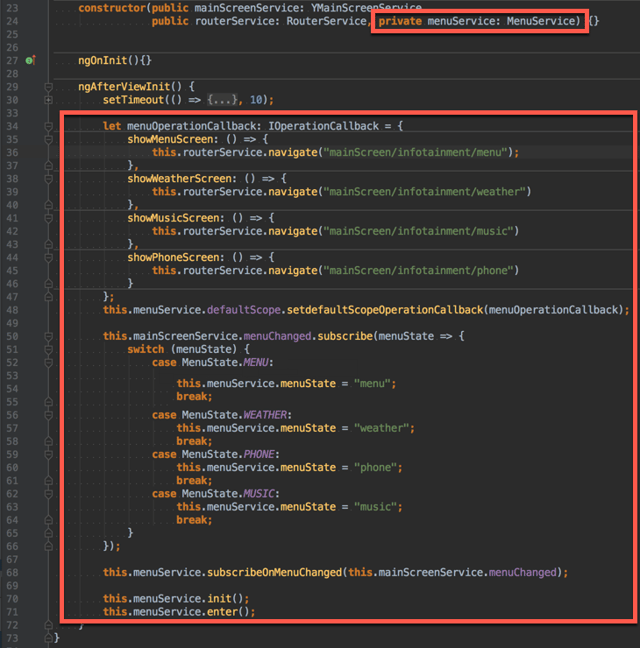The width and height of the screenshot is (640, 648).
Task: Click showWeatherScreen property name
Action: (179, 179)
